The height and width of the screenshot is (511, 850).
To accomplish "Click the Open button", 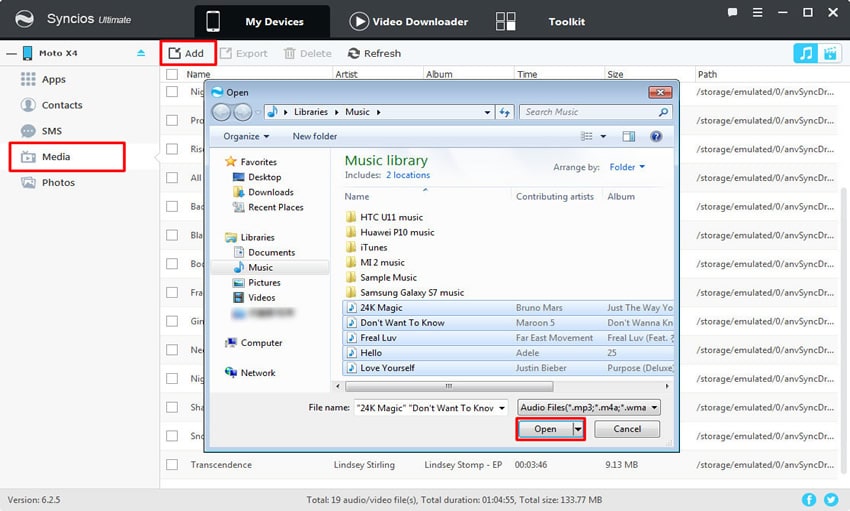I will tap(545, 429).
